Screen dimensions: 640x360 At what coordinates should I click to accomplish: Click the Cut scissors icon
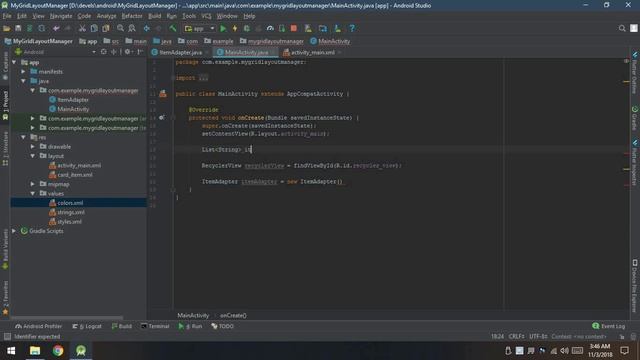tap(82, 29)
